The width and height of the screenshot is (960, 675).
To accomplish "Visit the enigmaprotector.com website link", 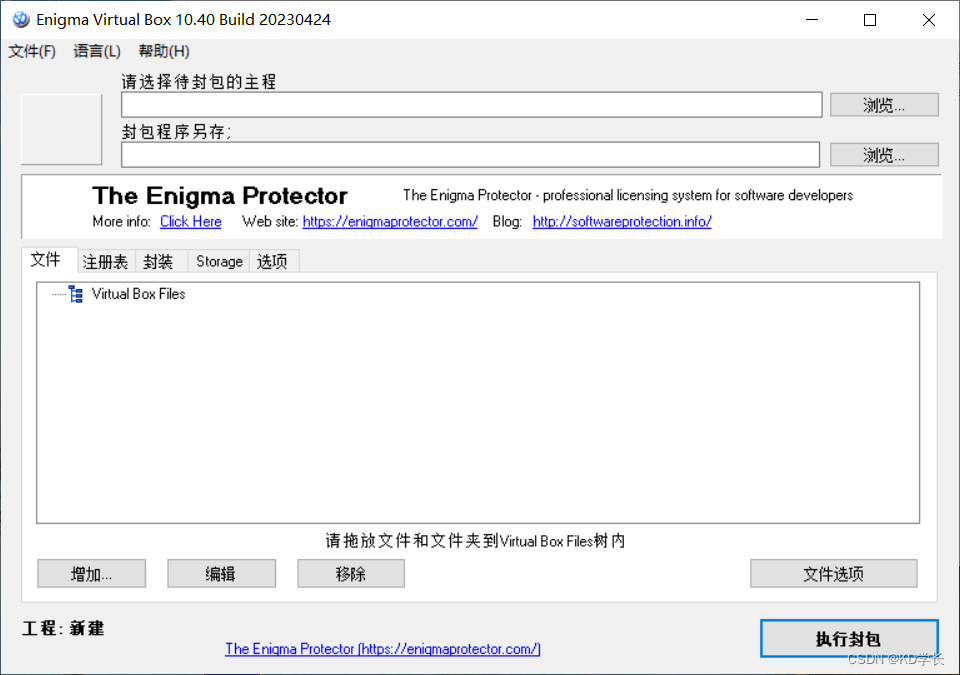I will click(x=390, y=221).
